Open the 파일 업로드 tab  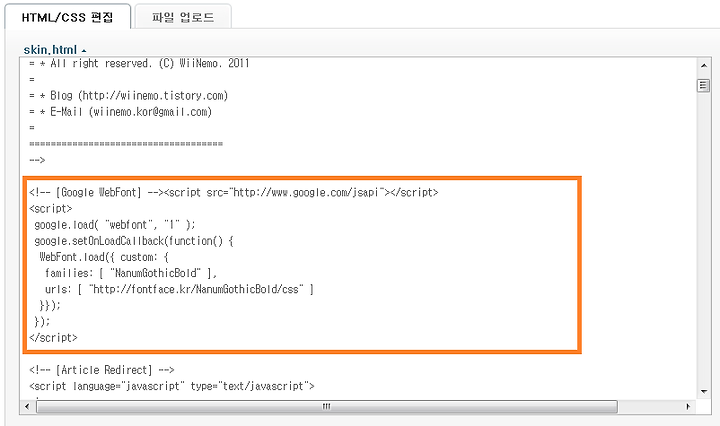tap(183, 17)
